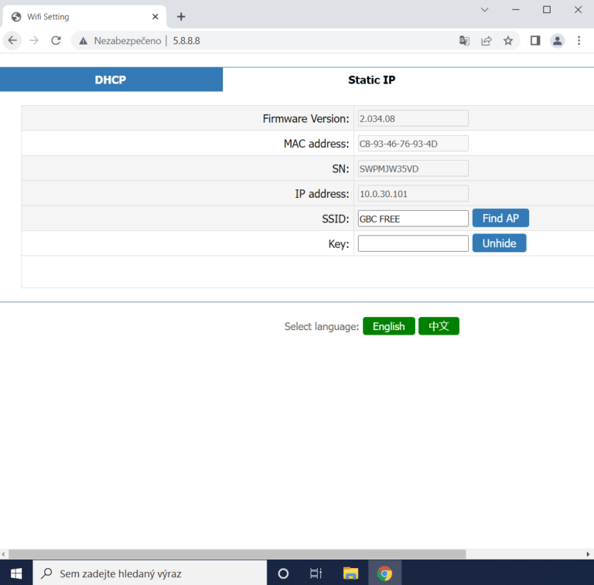The image size is (594, 585).
Task: Click the browser back arrow
Action: [x=13, y=41]
